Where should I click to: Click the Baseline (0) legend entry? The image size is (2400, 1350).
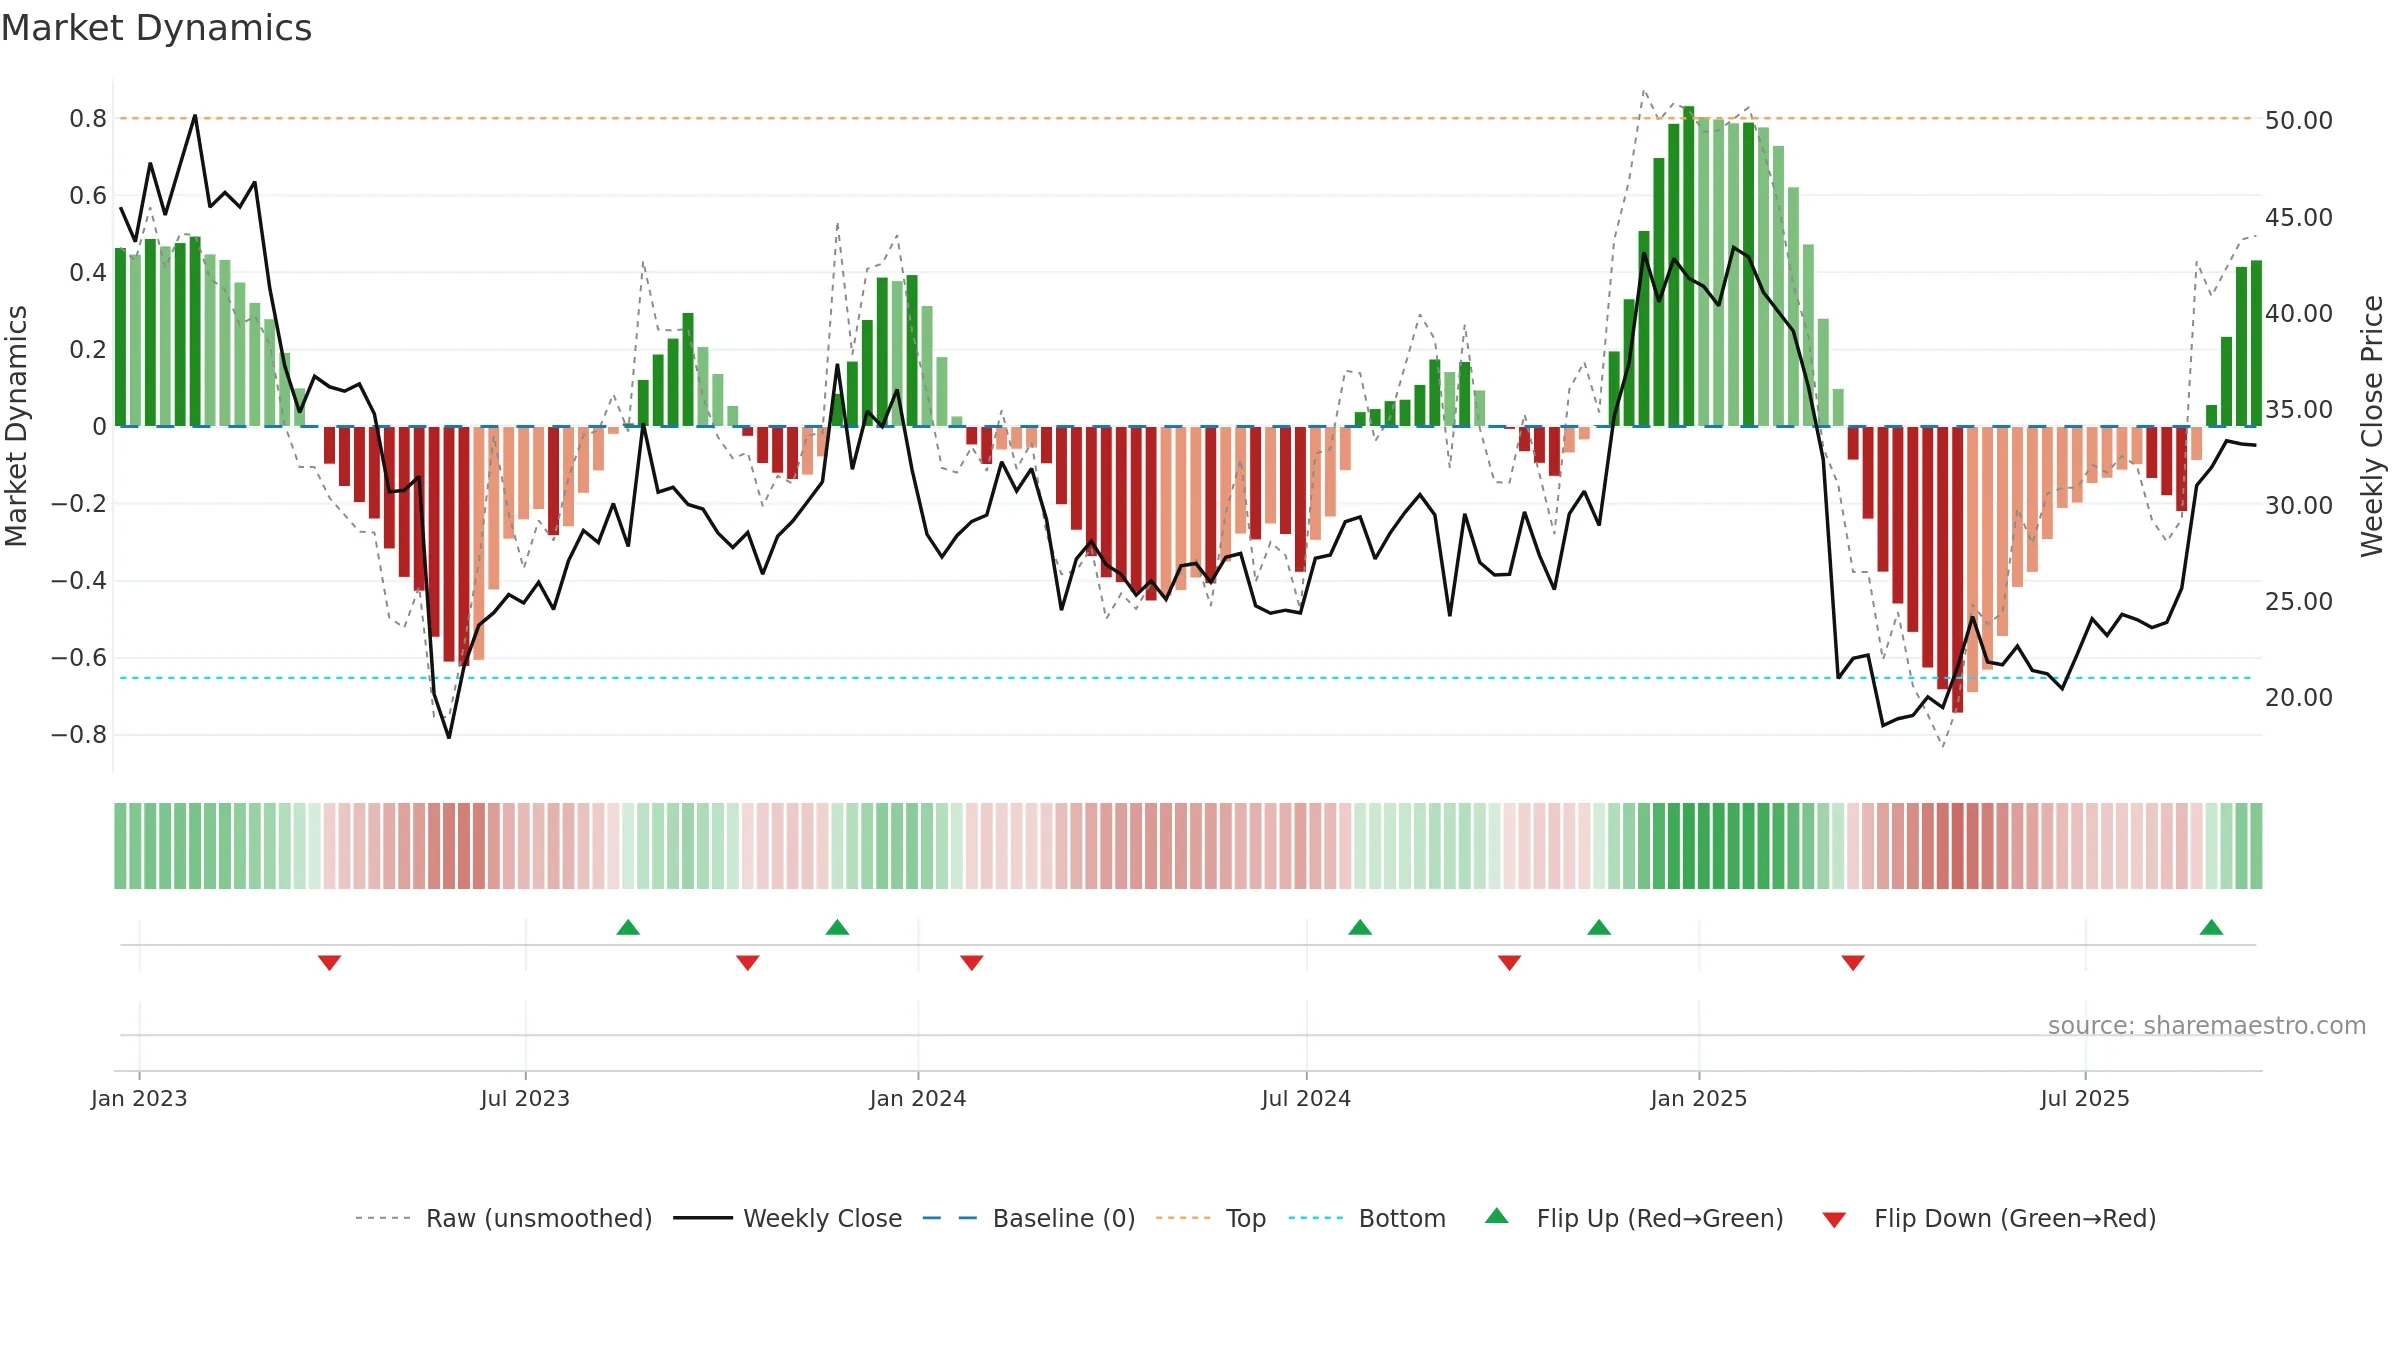pos(1029,1218)
